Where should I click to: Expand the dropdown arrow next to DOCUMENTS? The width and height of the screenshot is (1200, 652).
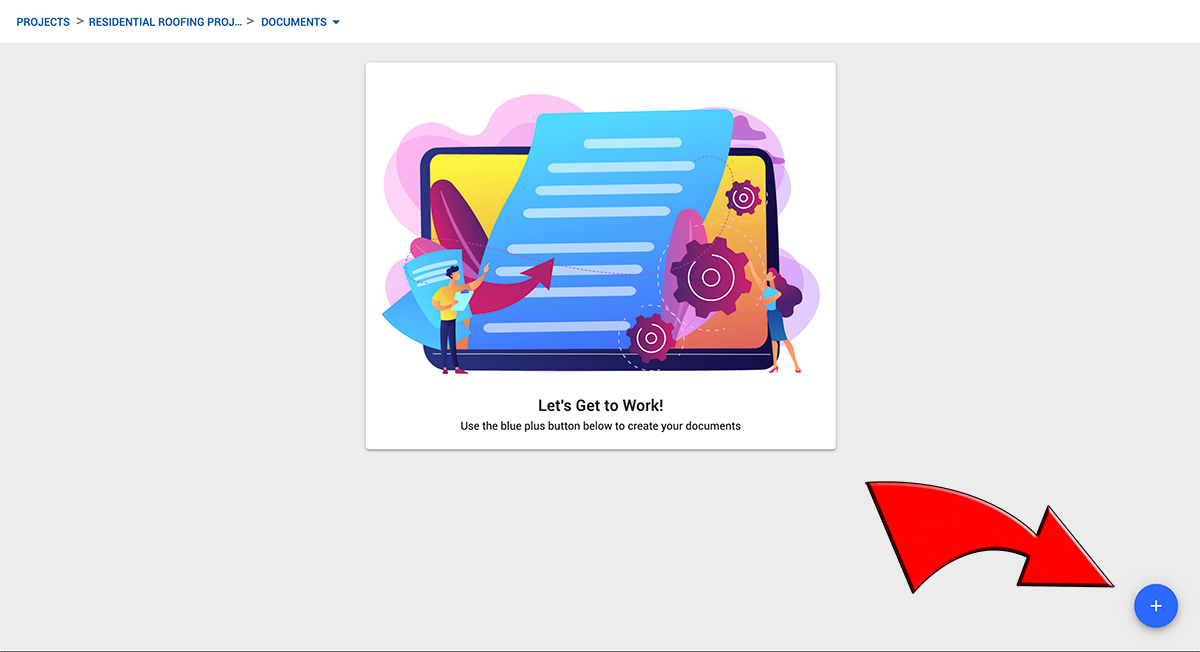[x=336, y=22]
